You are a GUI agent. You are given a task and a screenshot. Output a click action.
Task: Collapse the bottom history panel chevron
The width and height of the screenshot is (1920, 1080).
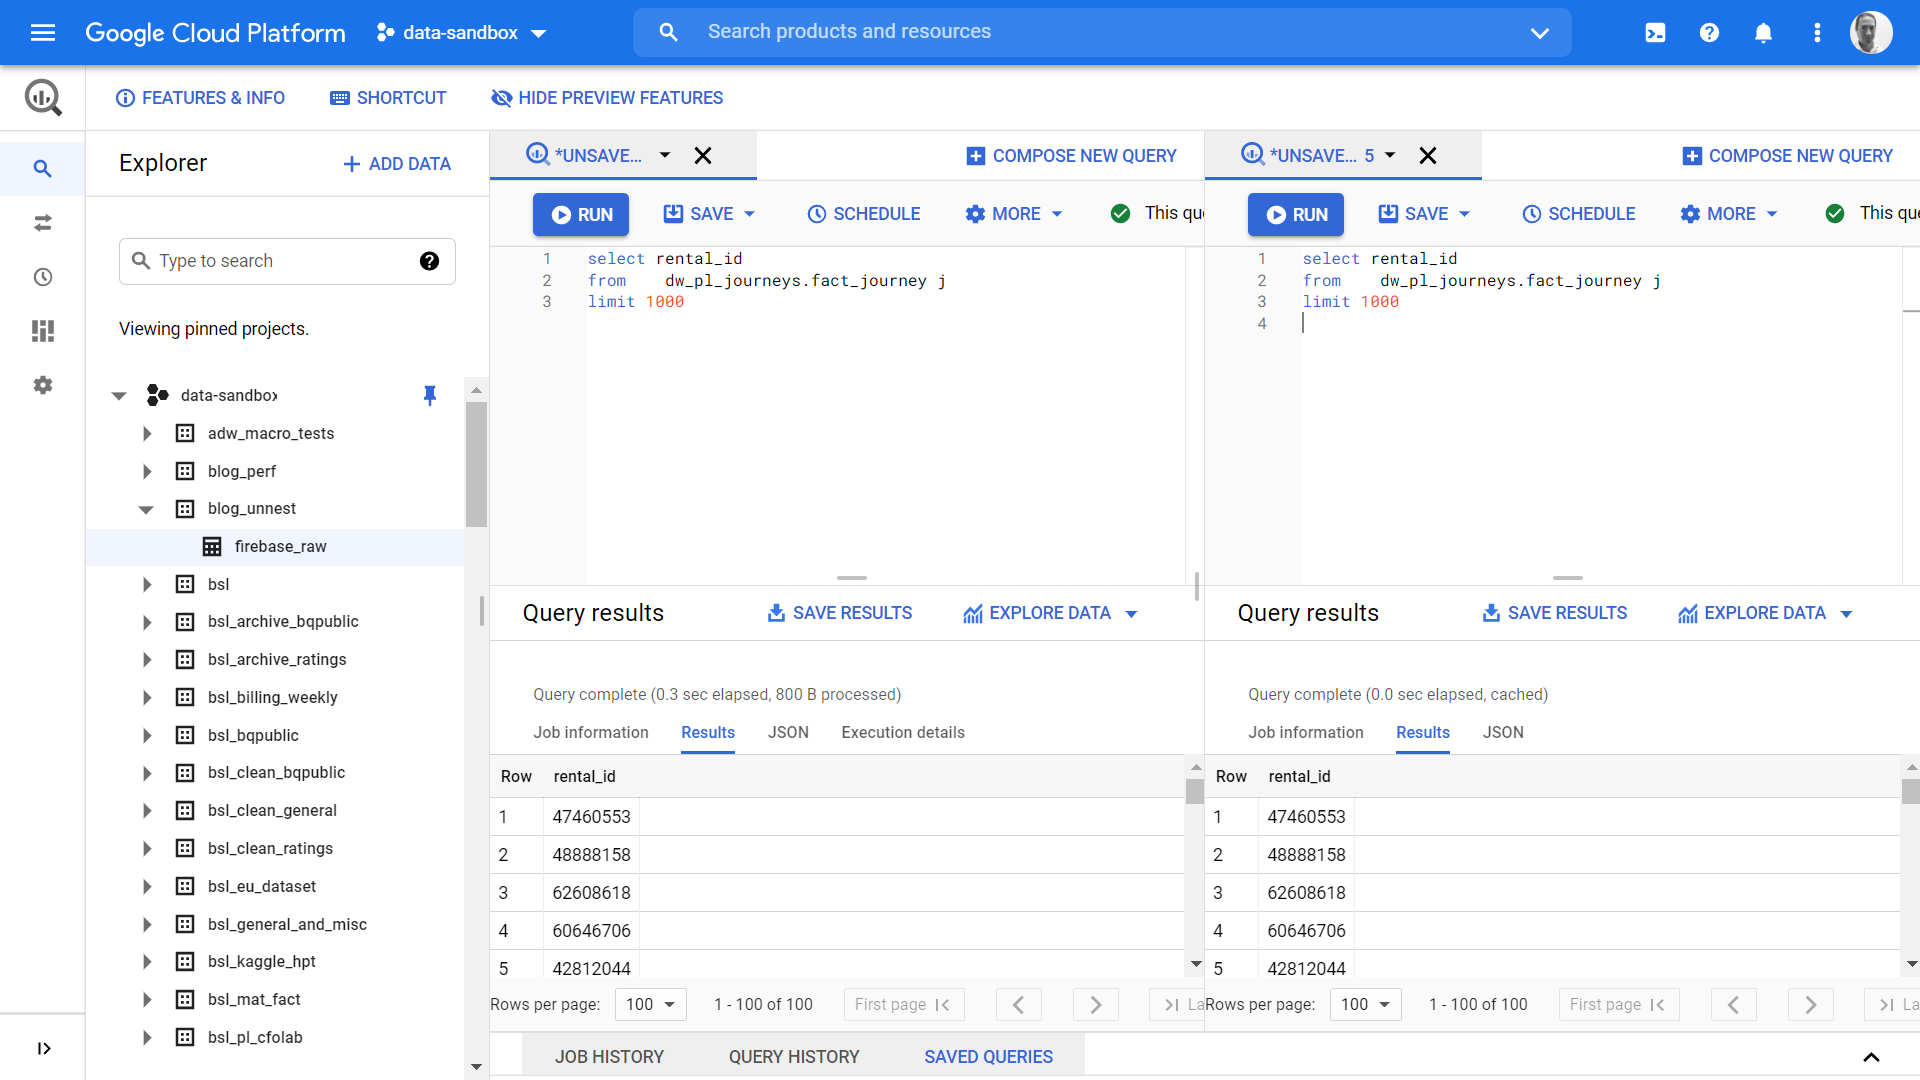pos(1871,1057)
